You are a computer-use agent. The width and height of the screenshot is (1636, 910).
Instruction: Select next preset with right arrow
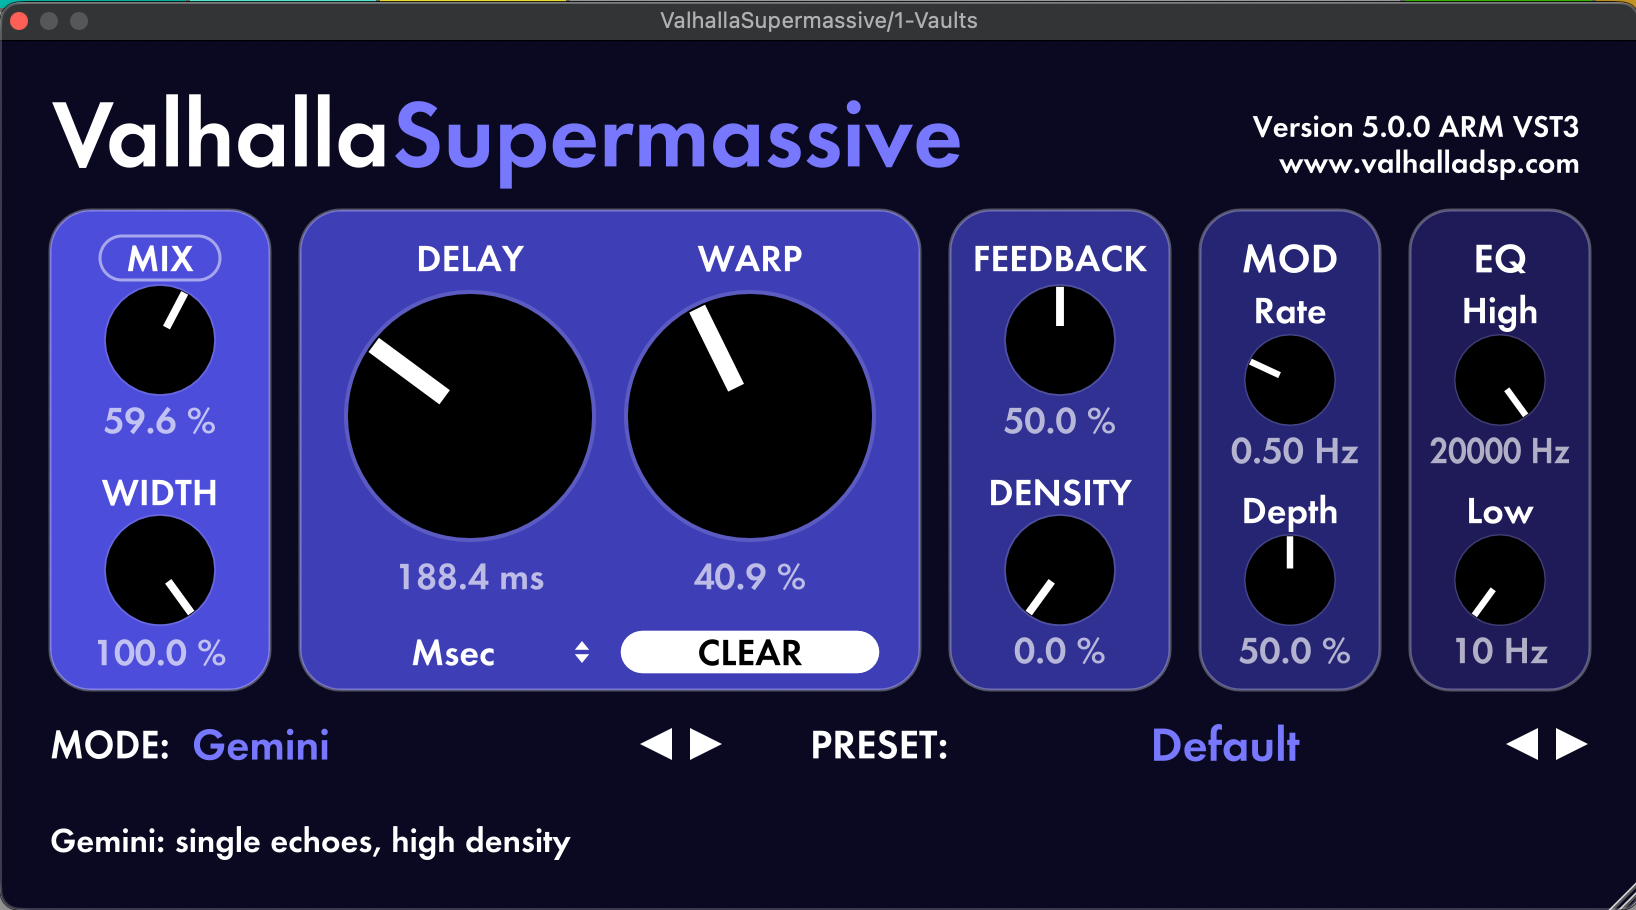[x=1572, y=744]
